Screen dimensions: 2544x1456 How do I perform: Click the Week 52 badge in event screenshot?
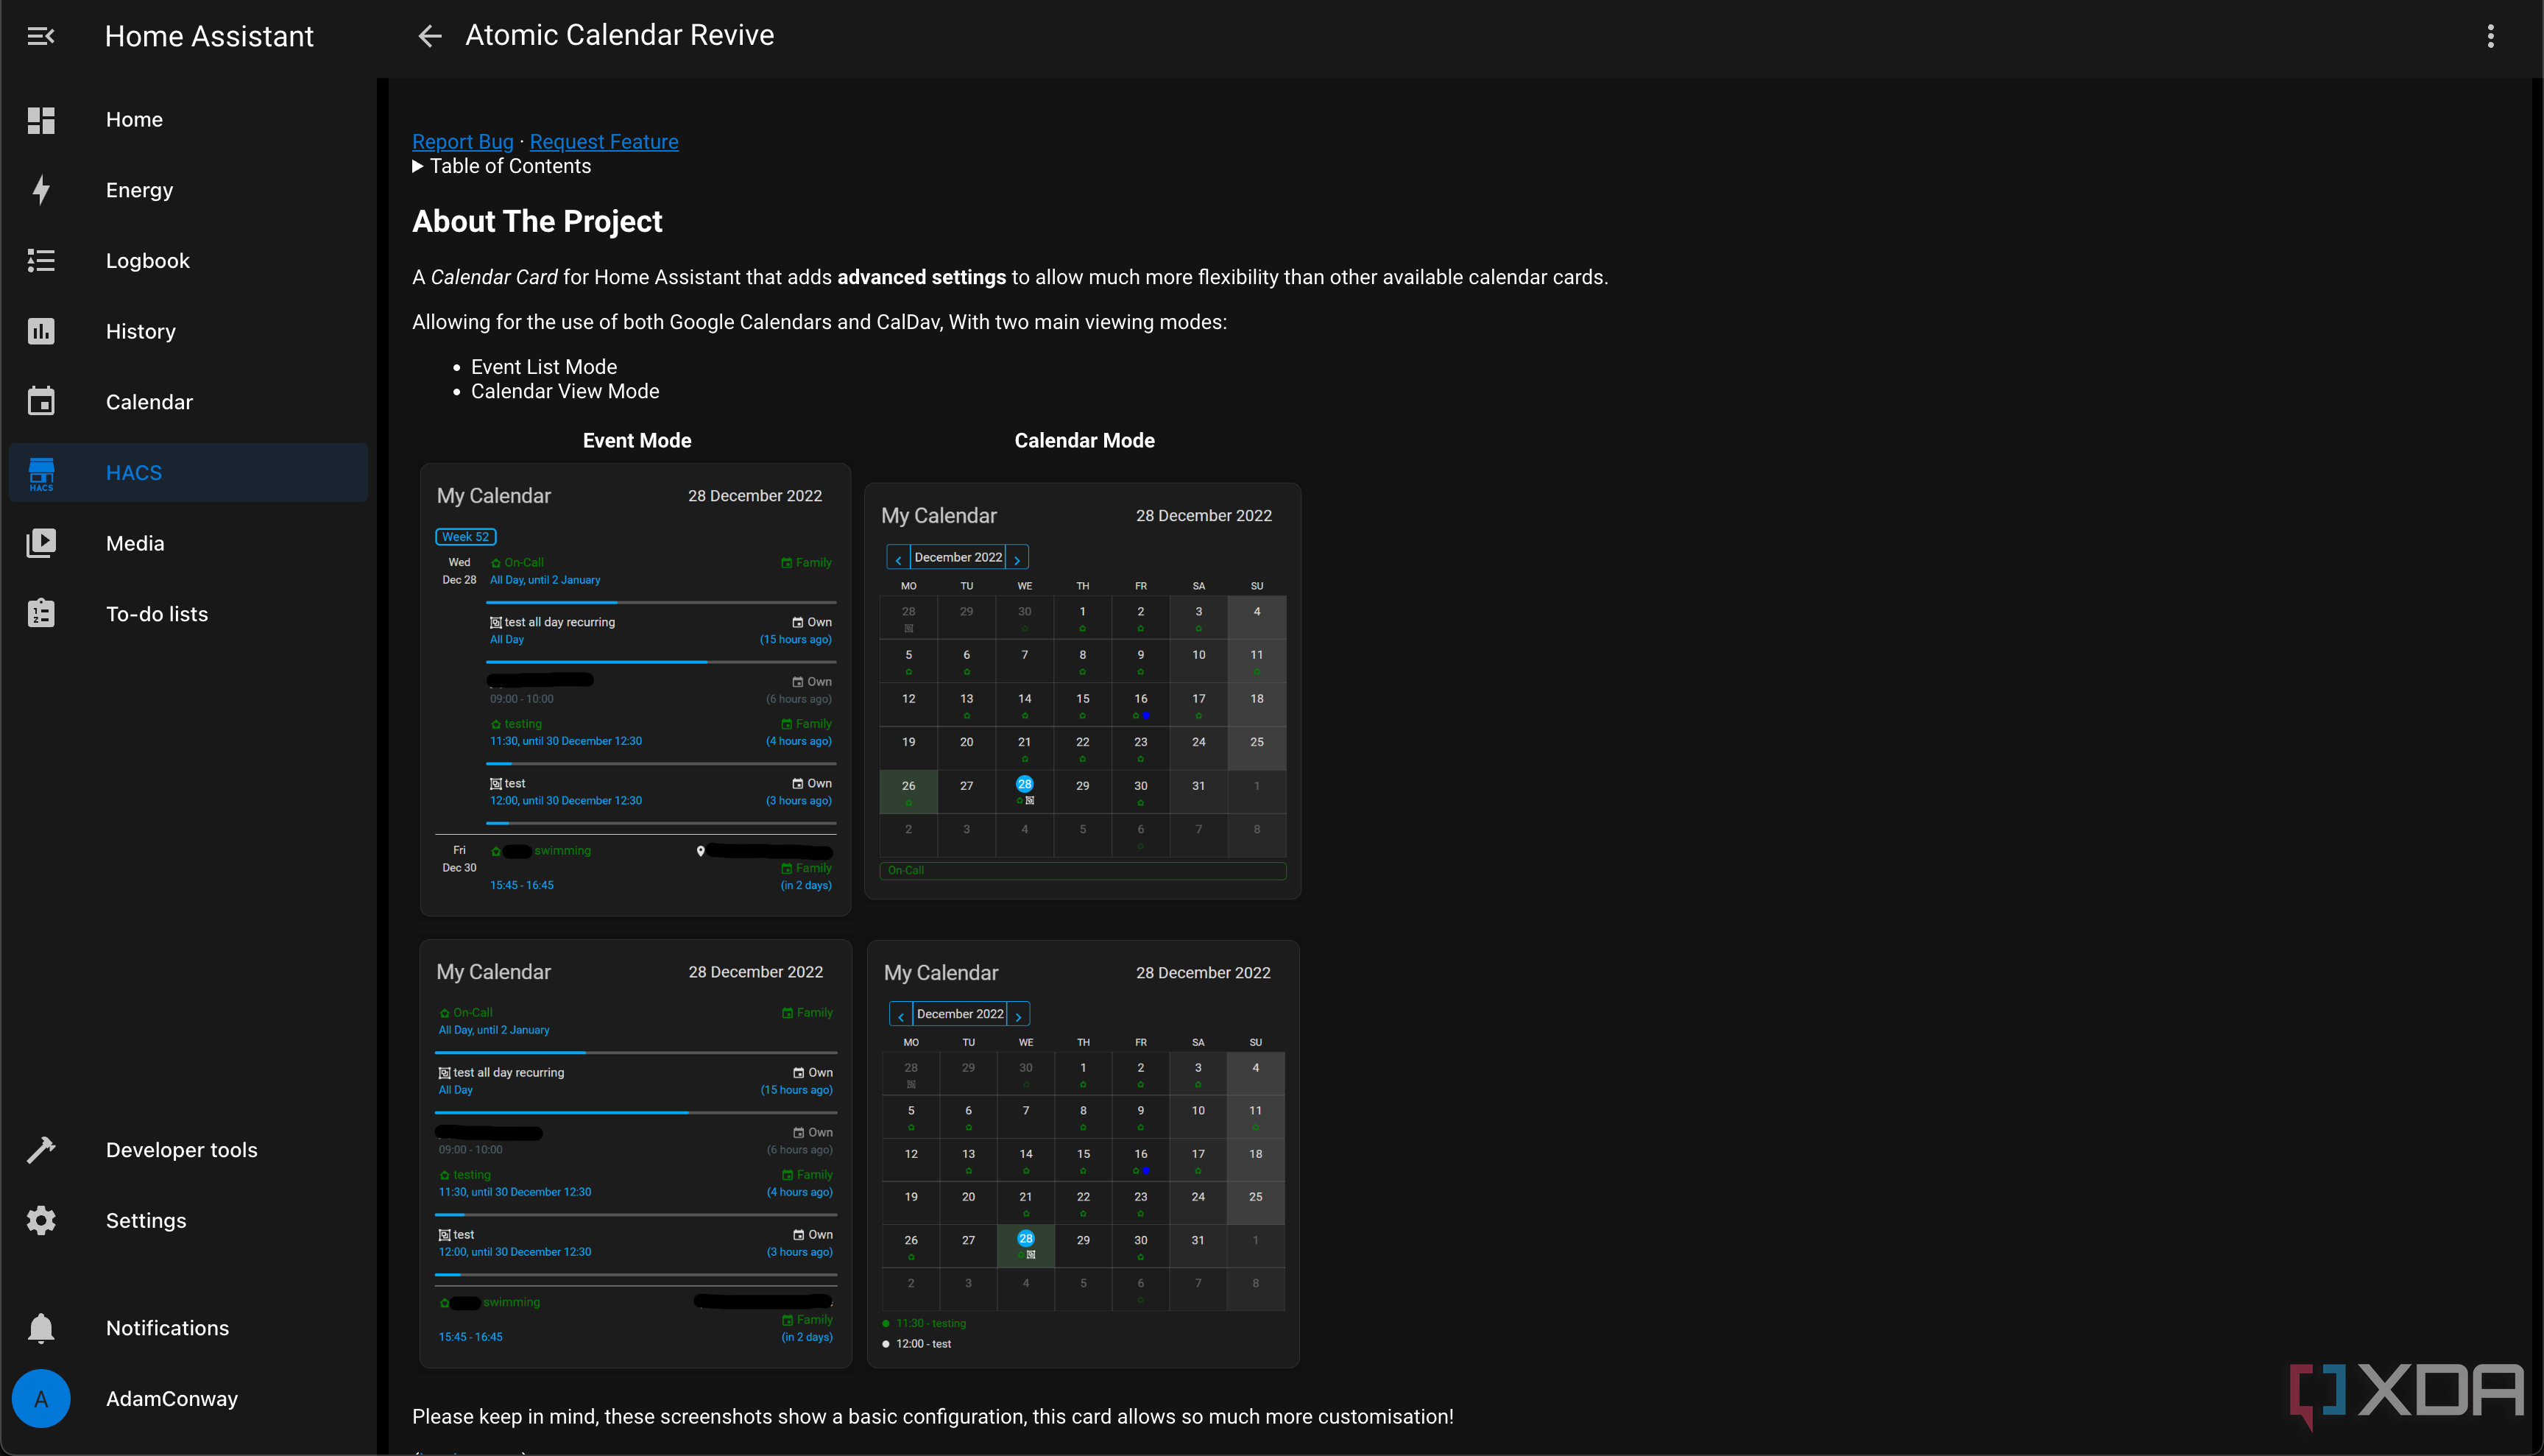pyautogui.click(x=466, y=537)
